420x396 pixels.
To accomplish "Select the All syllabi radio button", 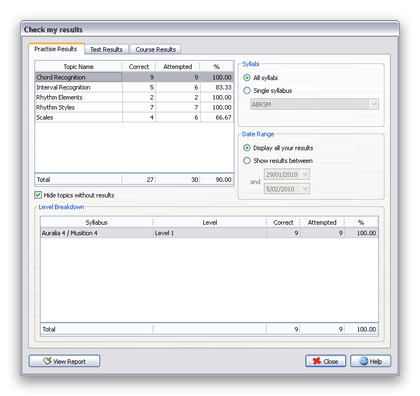I will 247,78.
